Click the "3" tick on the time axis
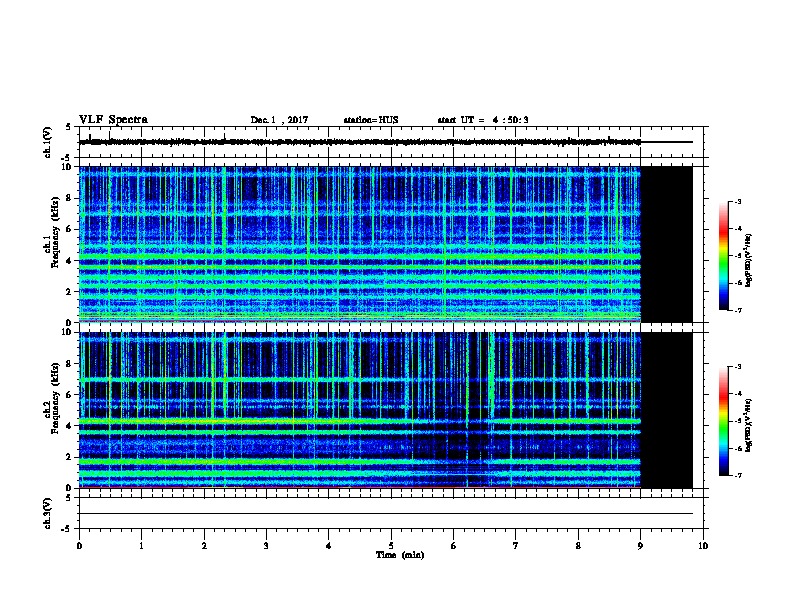The height and width of the screenshot is (612, 792). (x=266, y=545)
